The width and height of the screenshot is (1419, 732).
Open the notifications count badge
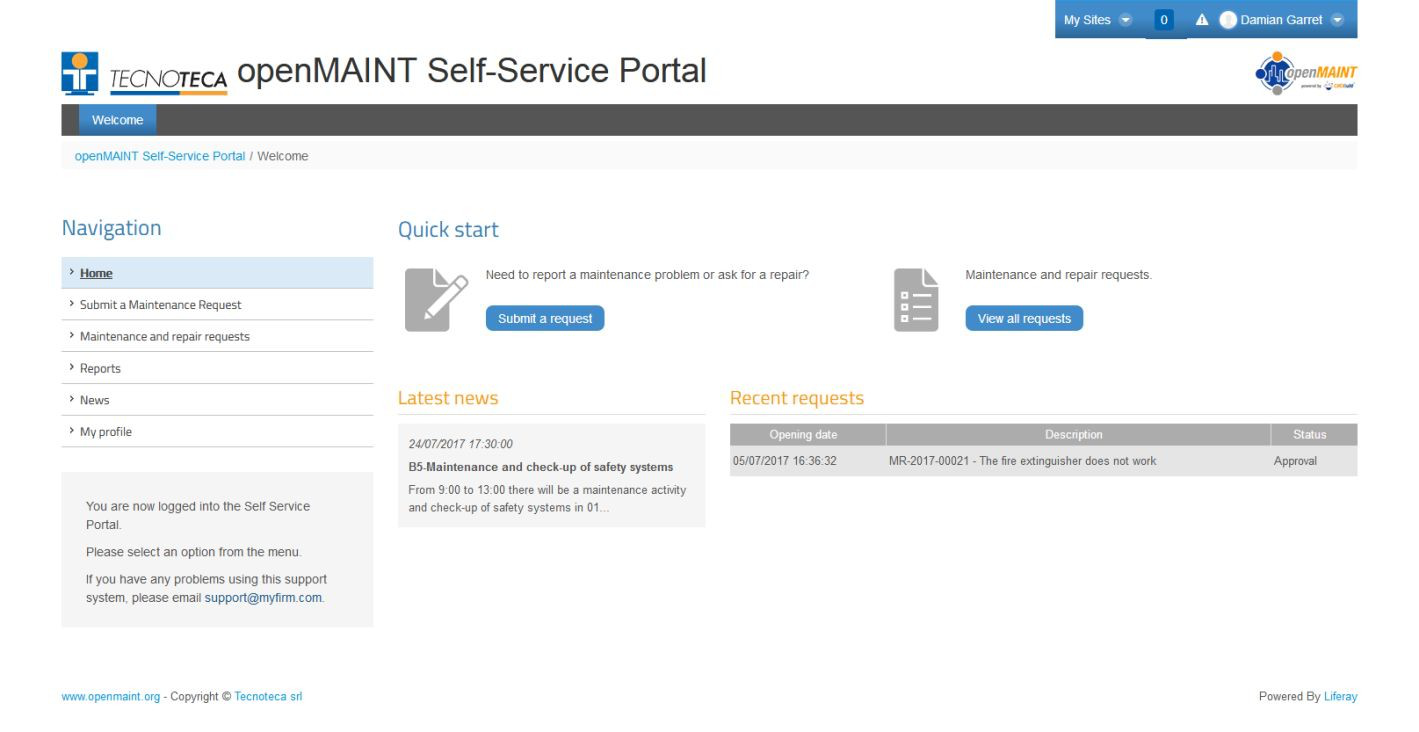click(x=1164, y=20)
